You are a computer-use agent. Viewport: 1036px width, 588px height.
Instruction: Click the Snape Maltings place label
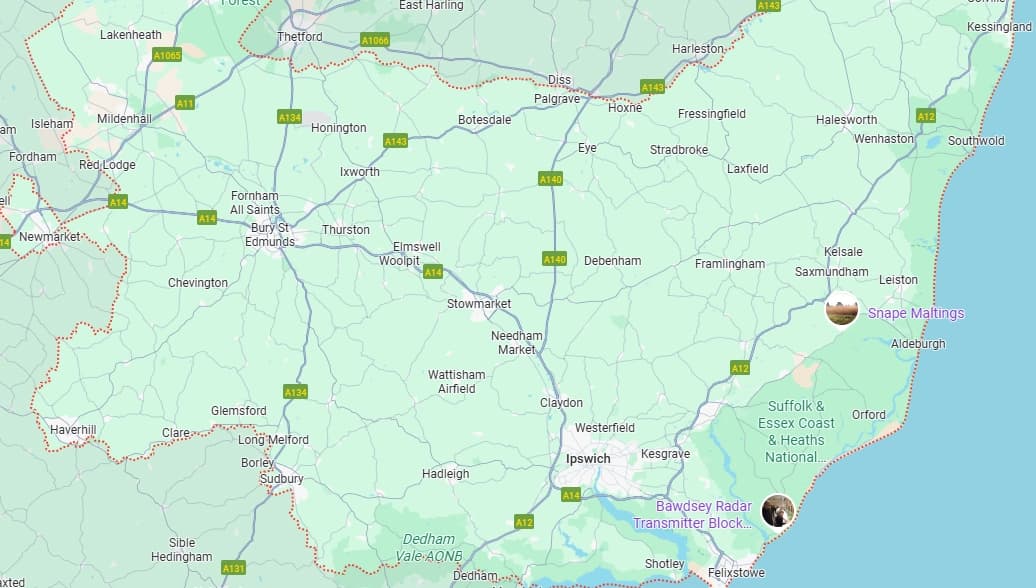[916, 313]
